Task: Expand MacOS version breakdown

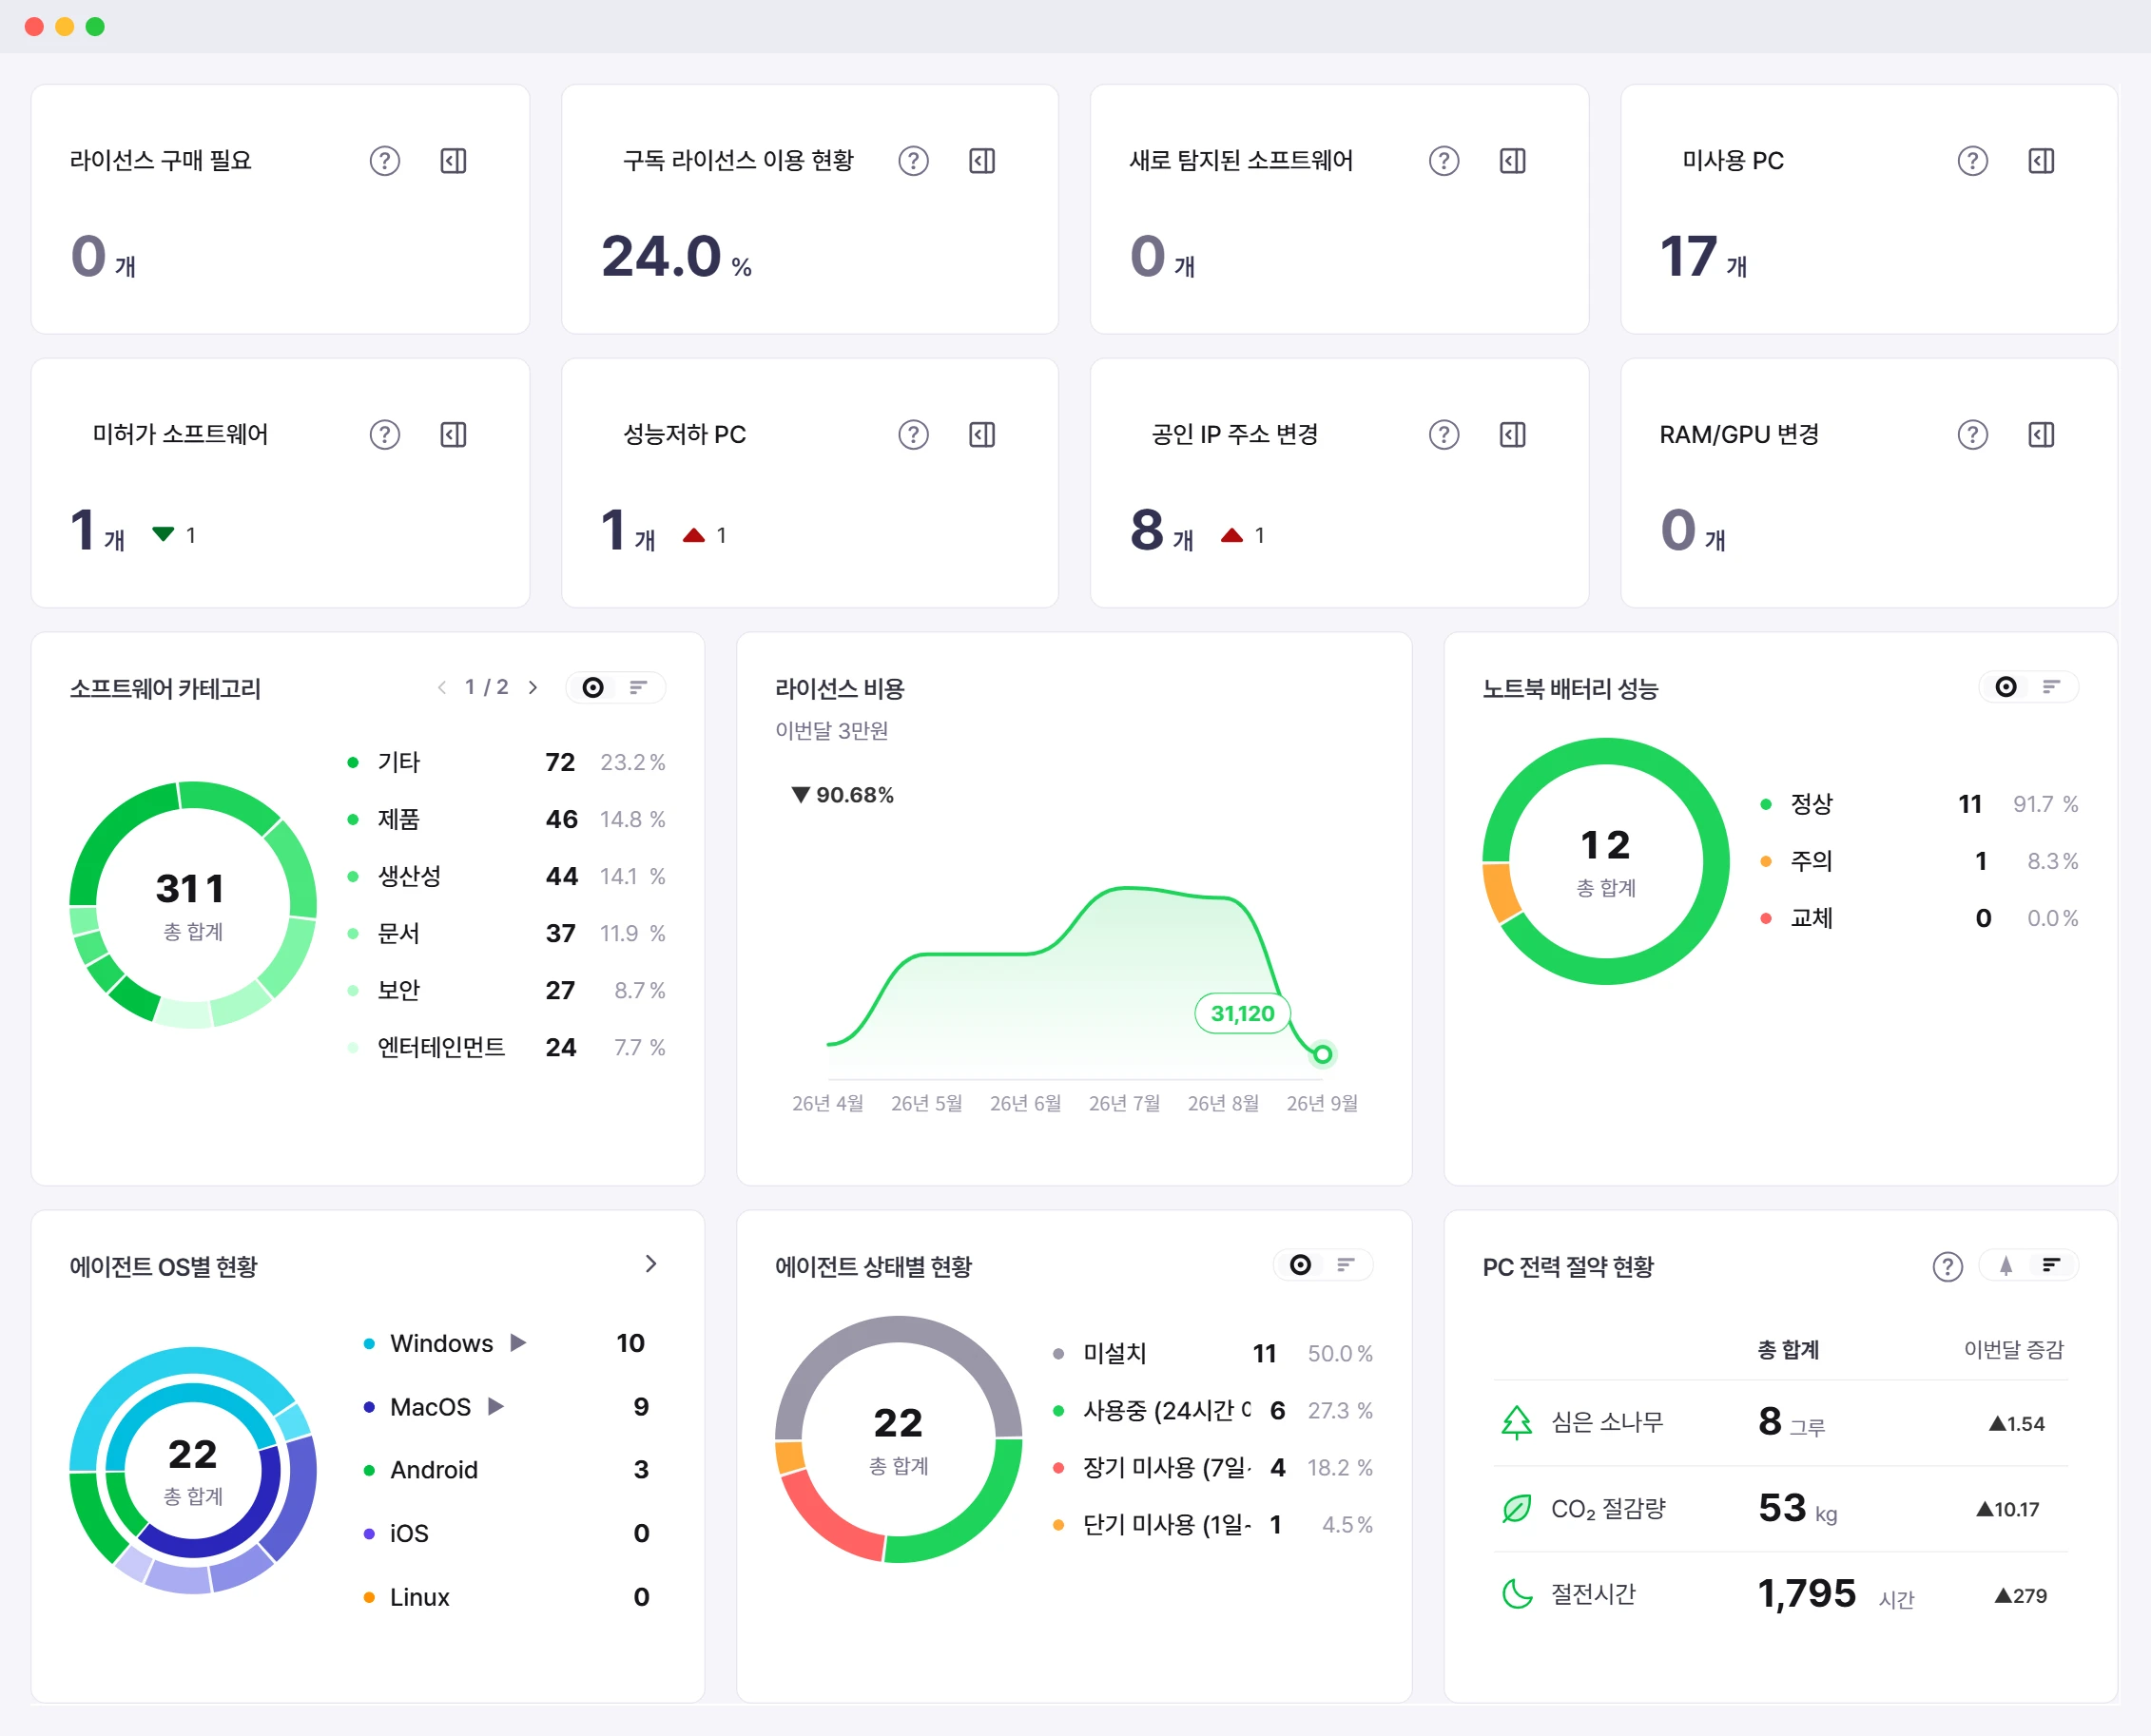Action: click(496, 1407)
